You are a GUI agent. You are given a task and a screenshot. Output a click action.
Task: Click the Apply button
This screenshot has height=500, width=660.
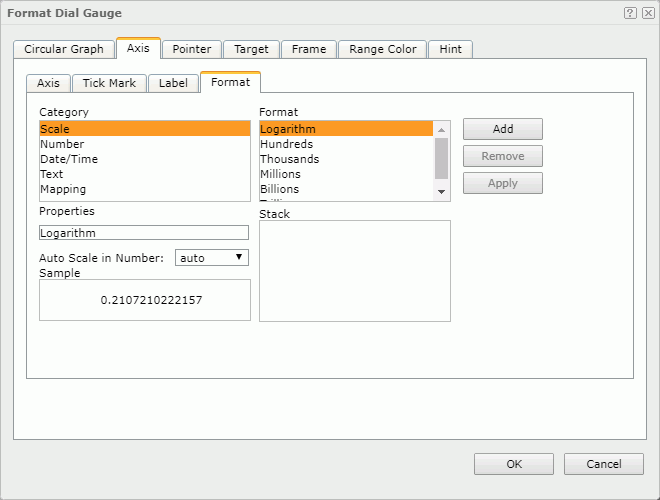point(503,183)
